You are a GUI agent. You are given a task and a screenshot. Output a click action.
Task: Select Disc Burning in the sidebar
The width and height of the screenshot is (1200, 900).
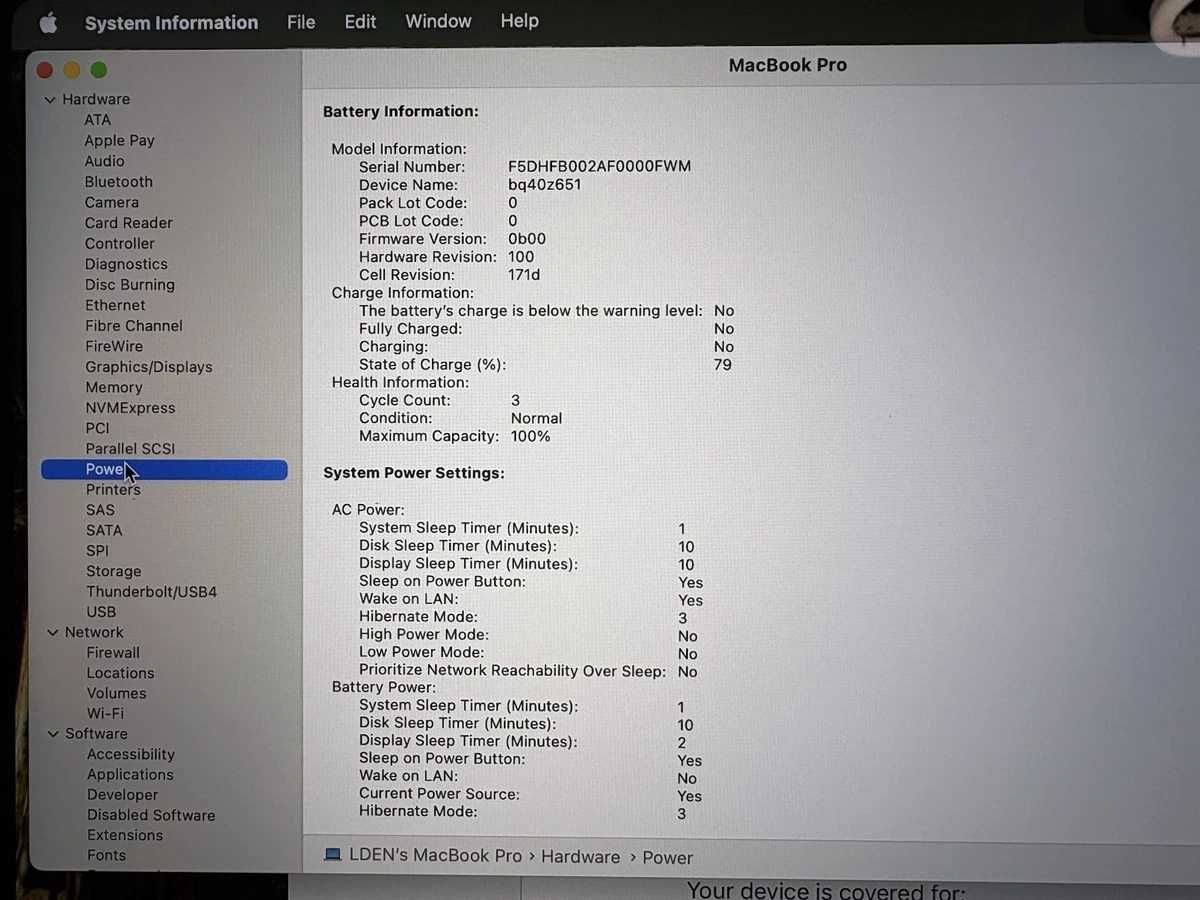coord(129,285)
